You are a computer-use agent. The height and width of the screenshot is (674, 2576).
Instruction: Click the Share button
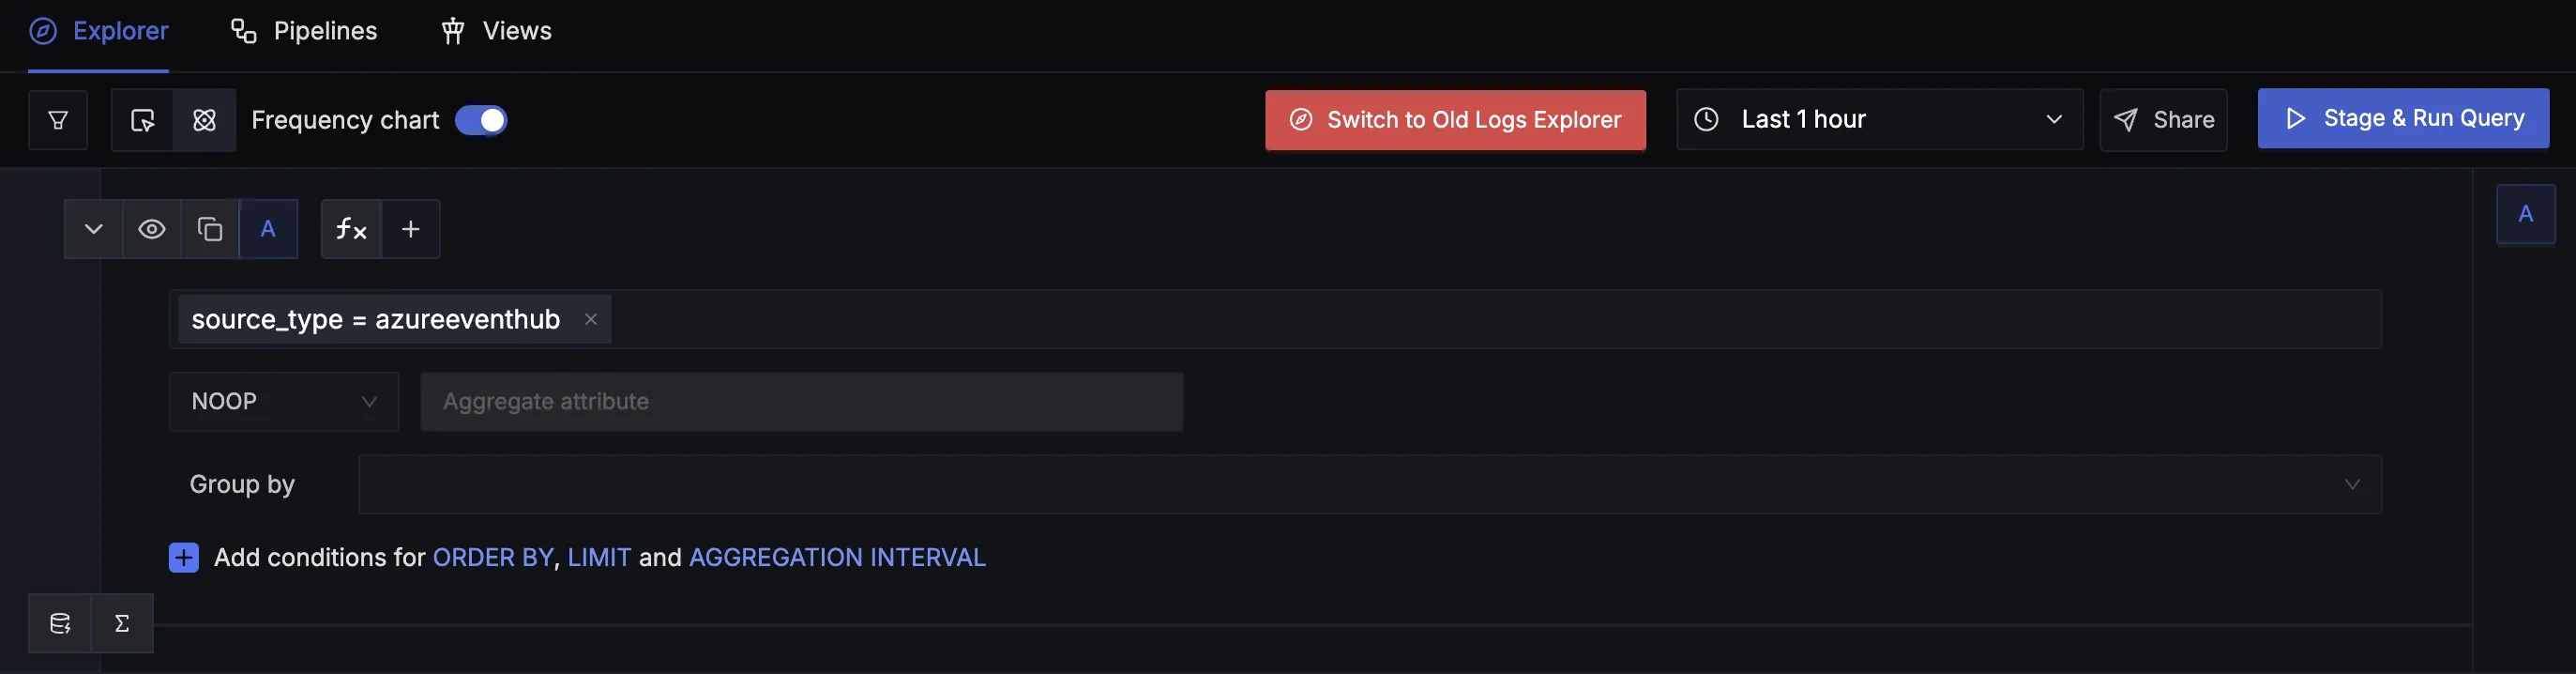pyautogui.click(x=2163, y=120)
